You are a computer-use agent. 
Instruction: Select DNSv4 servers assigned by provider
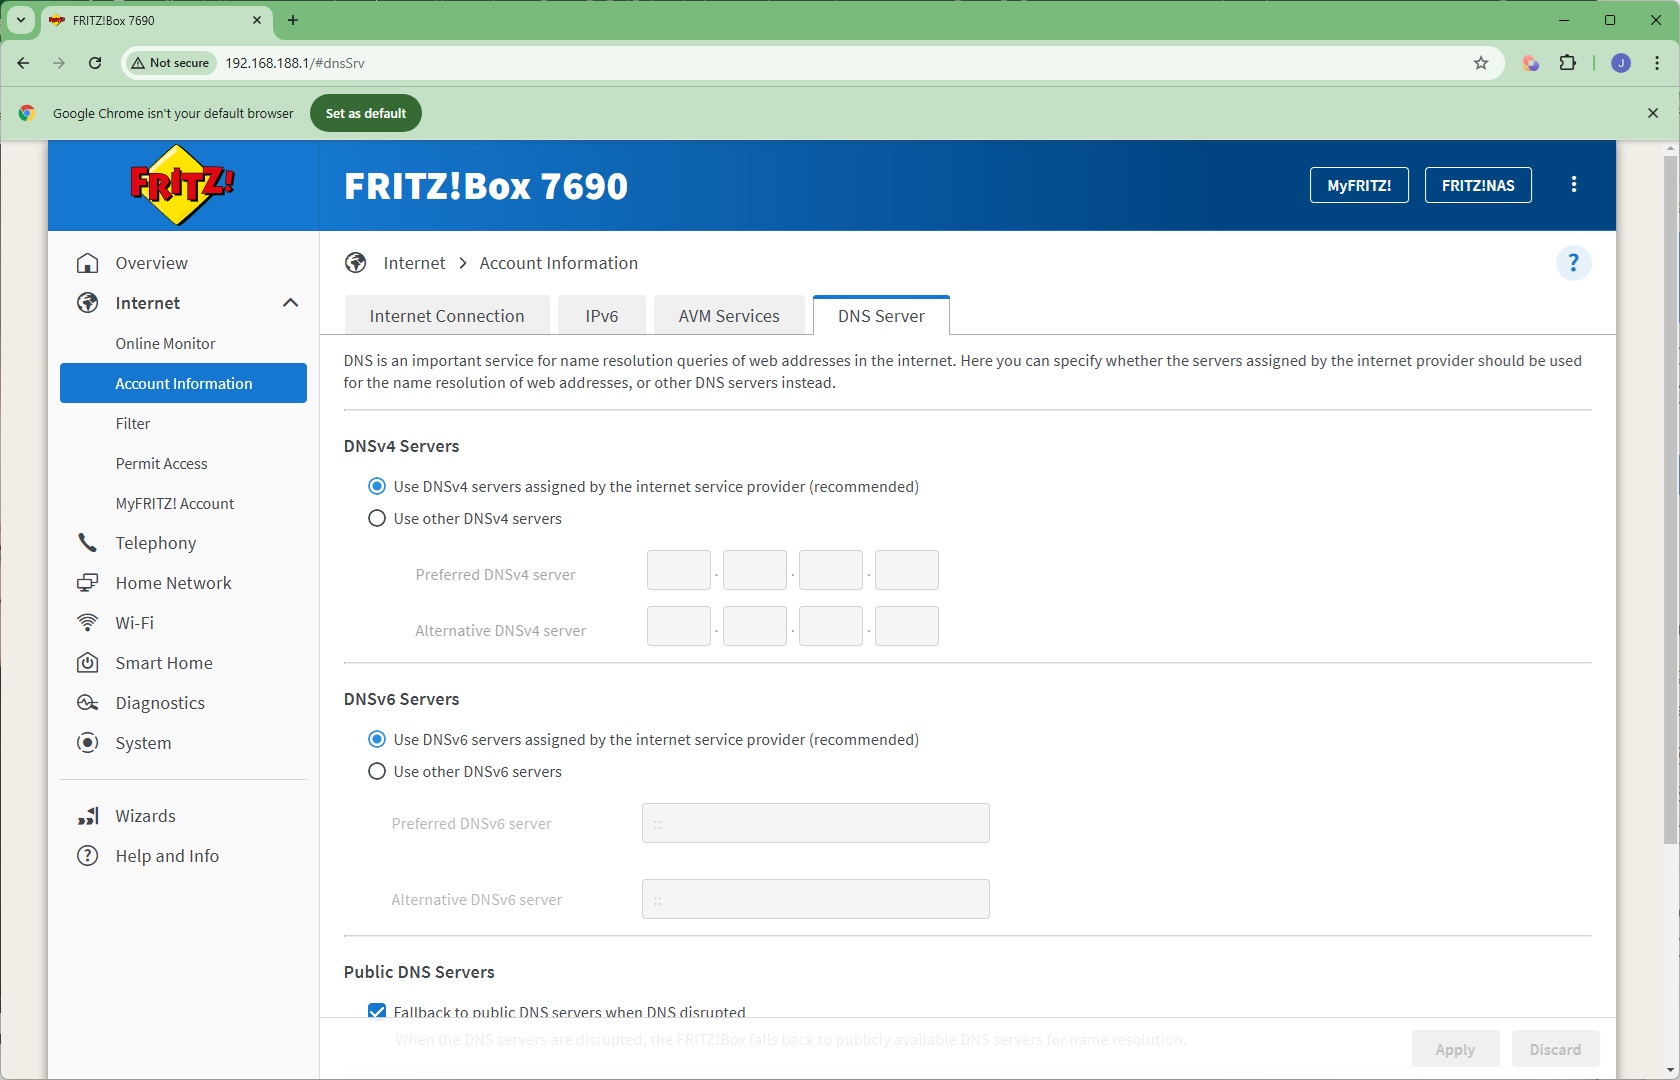click(377, 487)
